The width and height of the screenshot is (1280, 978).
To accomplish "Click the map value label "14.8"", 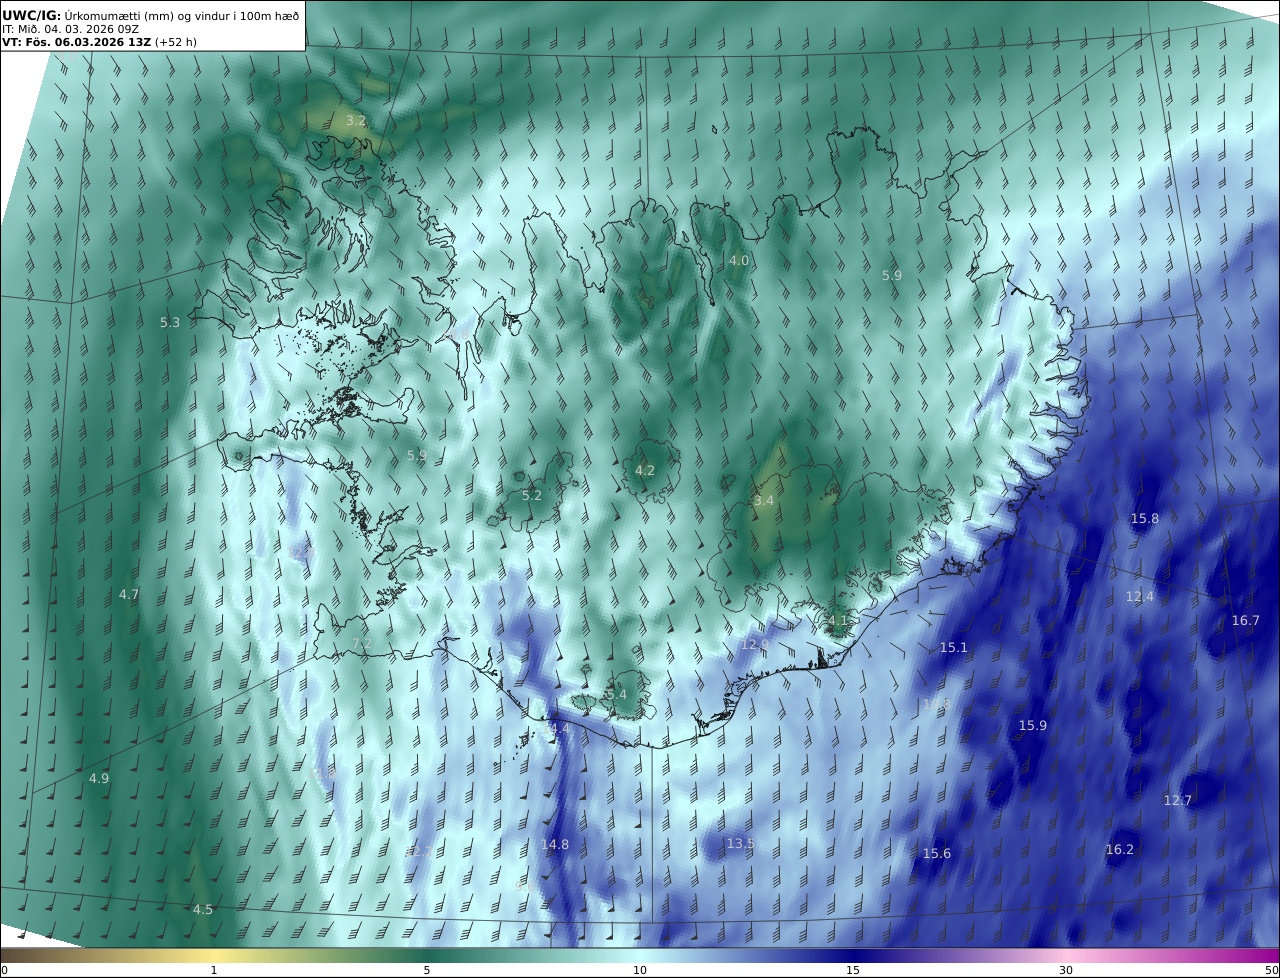I will 555,845.
